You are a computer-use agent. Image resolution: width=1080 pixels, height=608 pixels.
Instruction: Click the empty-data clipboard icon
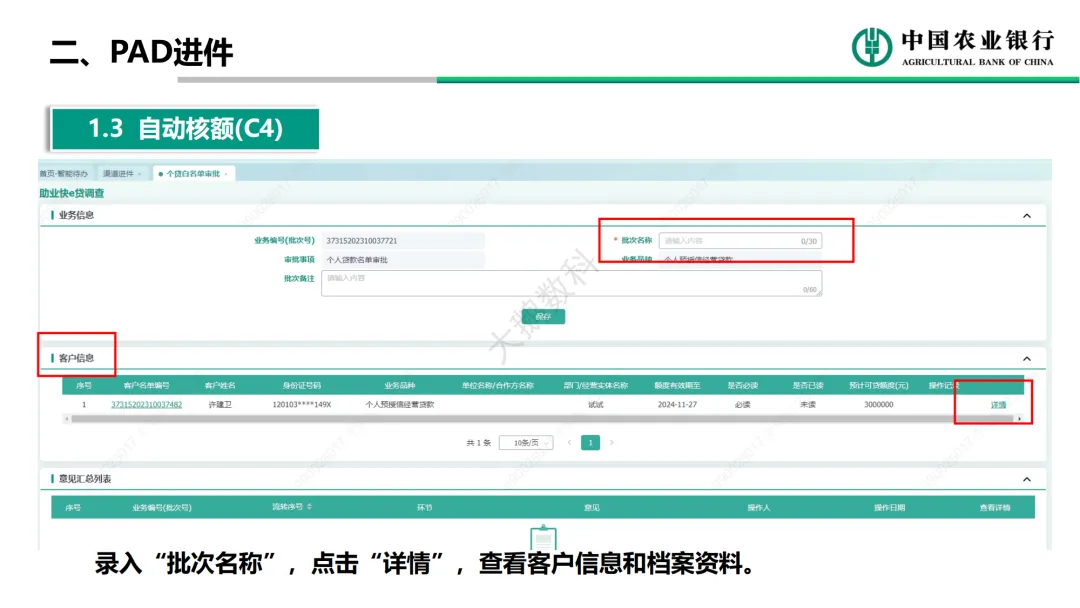[543, 538]
